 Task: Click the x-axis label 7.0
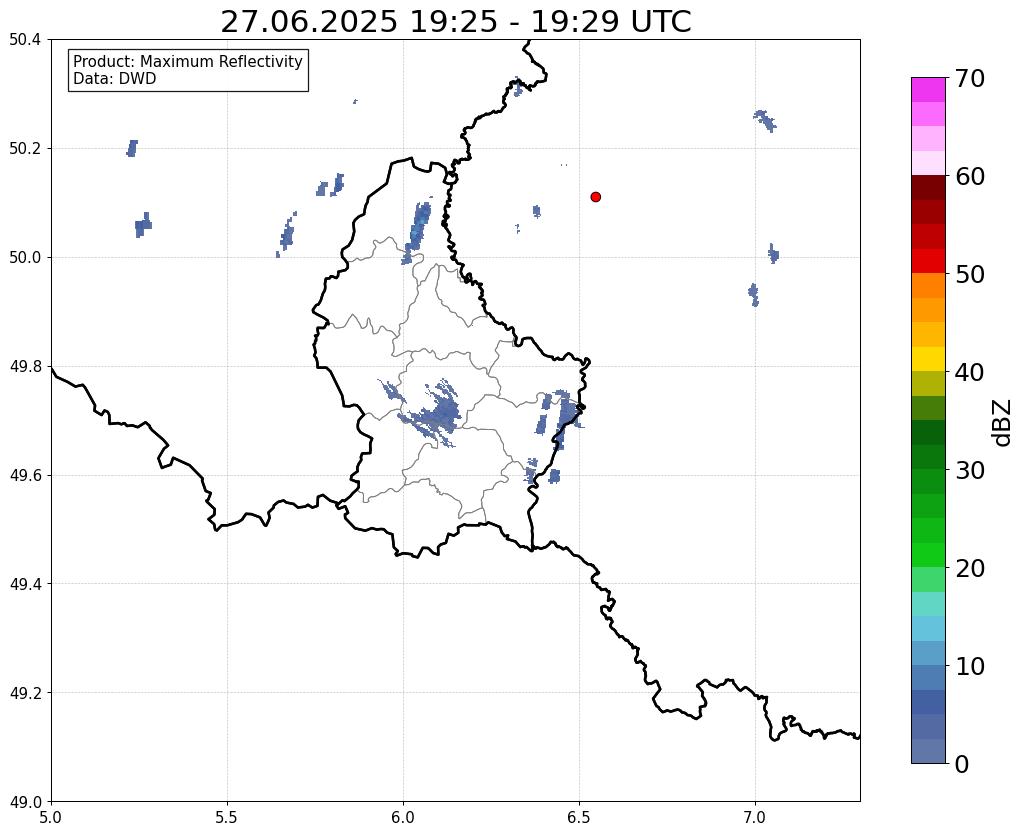tap(756, 818)
